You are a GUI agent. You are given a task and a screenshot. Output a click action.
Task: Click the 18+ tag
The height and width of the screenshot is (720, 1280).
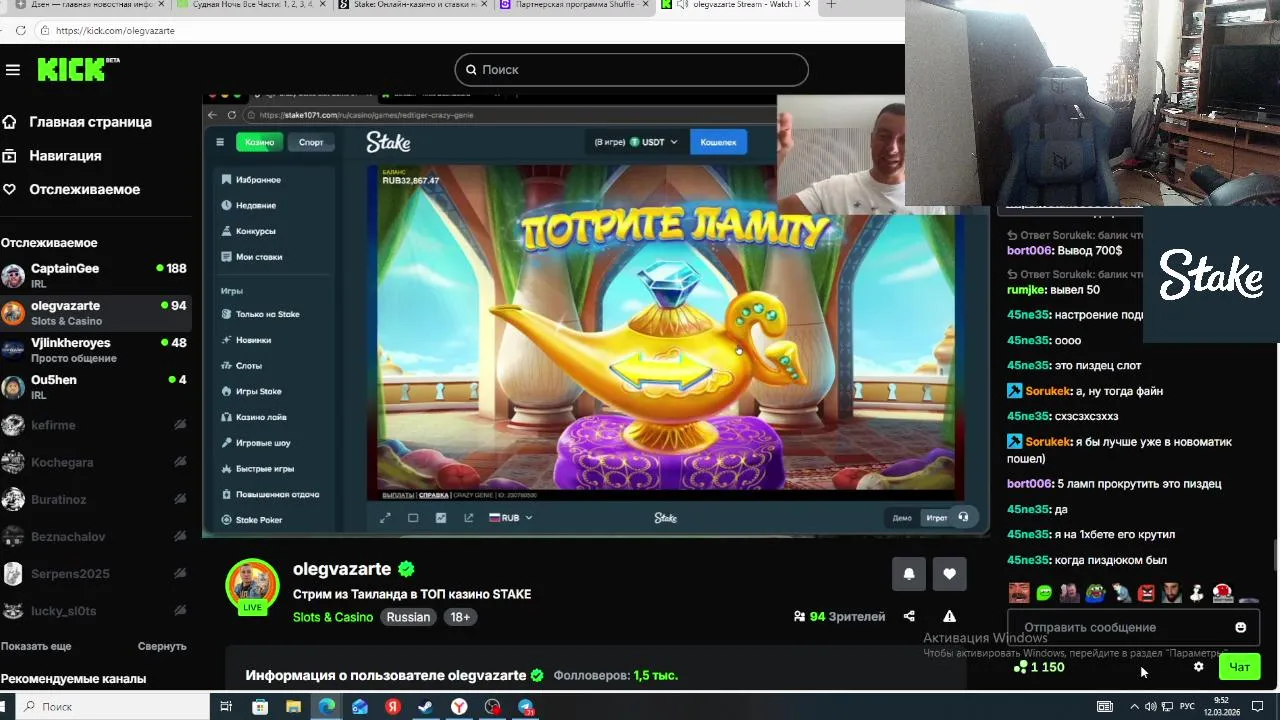tap(460, 617)
